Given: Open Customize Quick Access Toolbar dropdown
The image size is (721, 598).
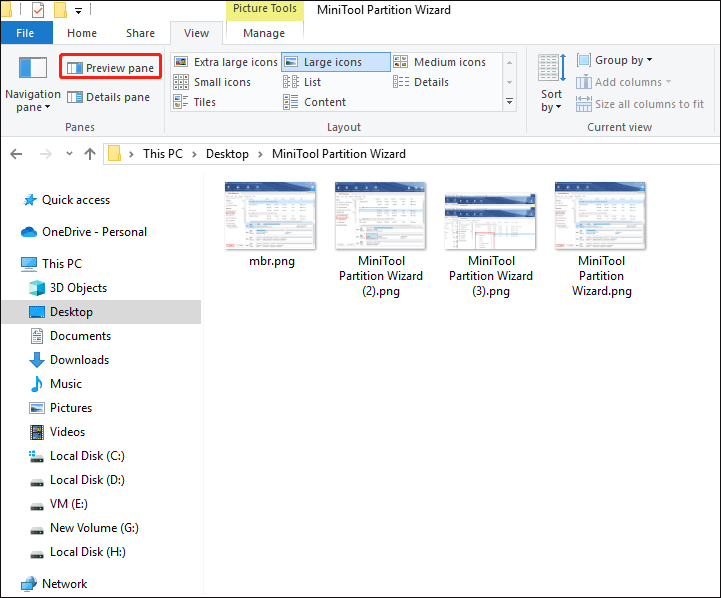Looking at the screenshot, I should pos(79,11).
